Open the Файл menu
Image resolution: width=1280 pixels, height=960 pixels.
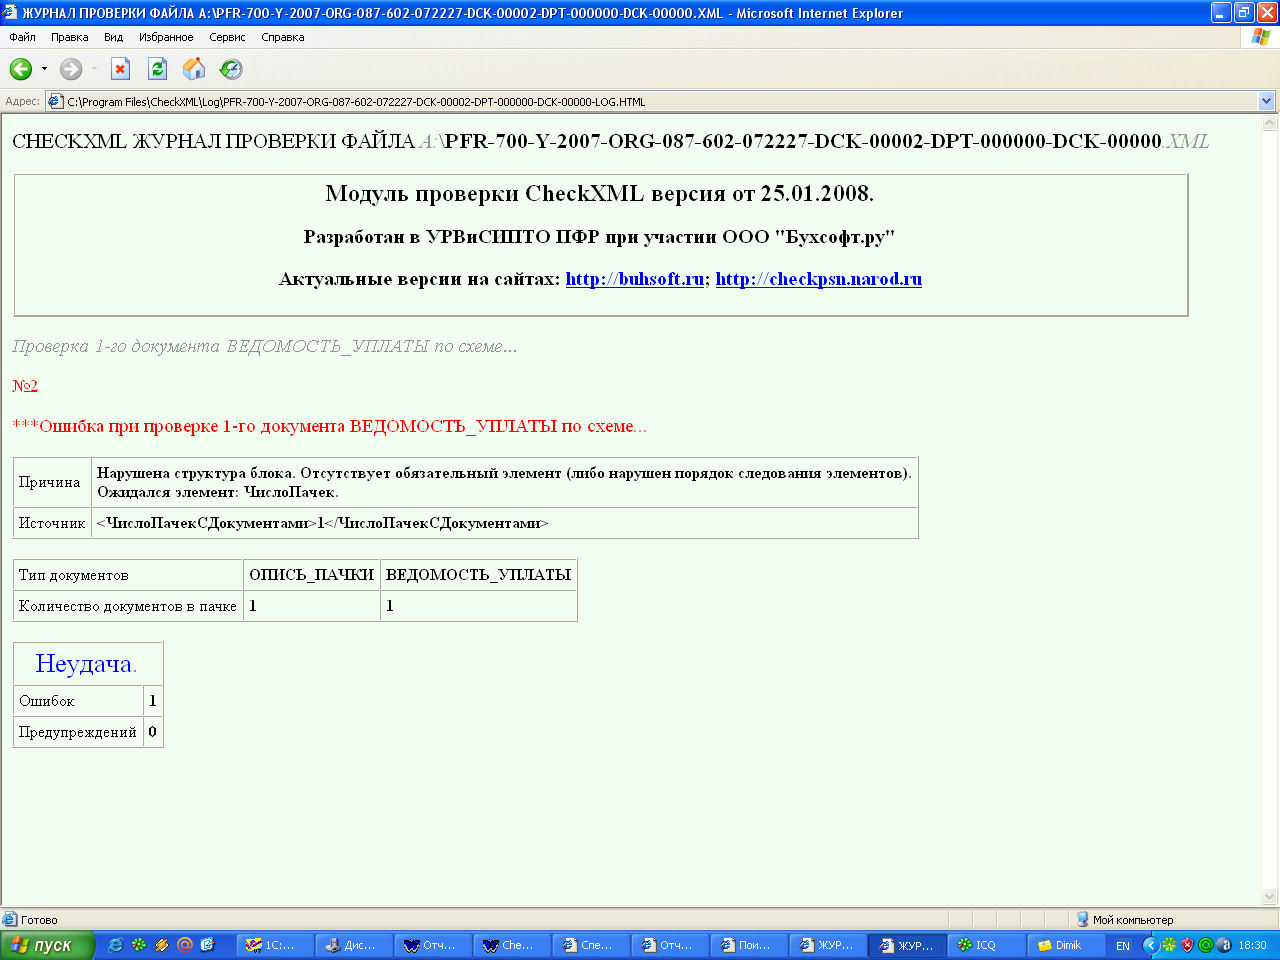22,37
